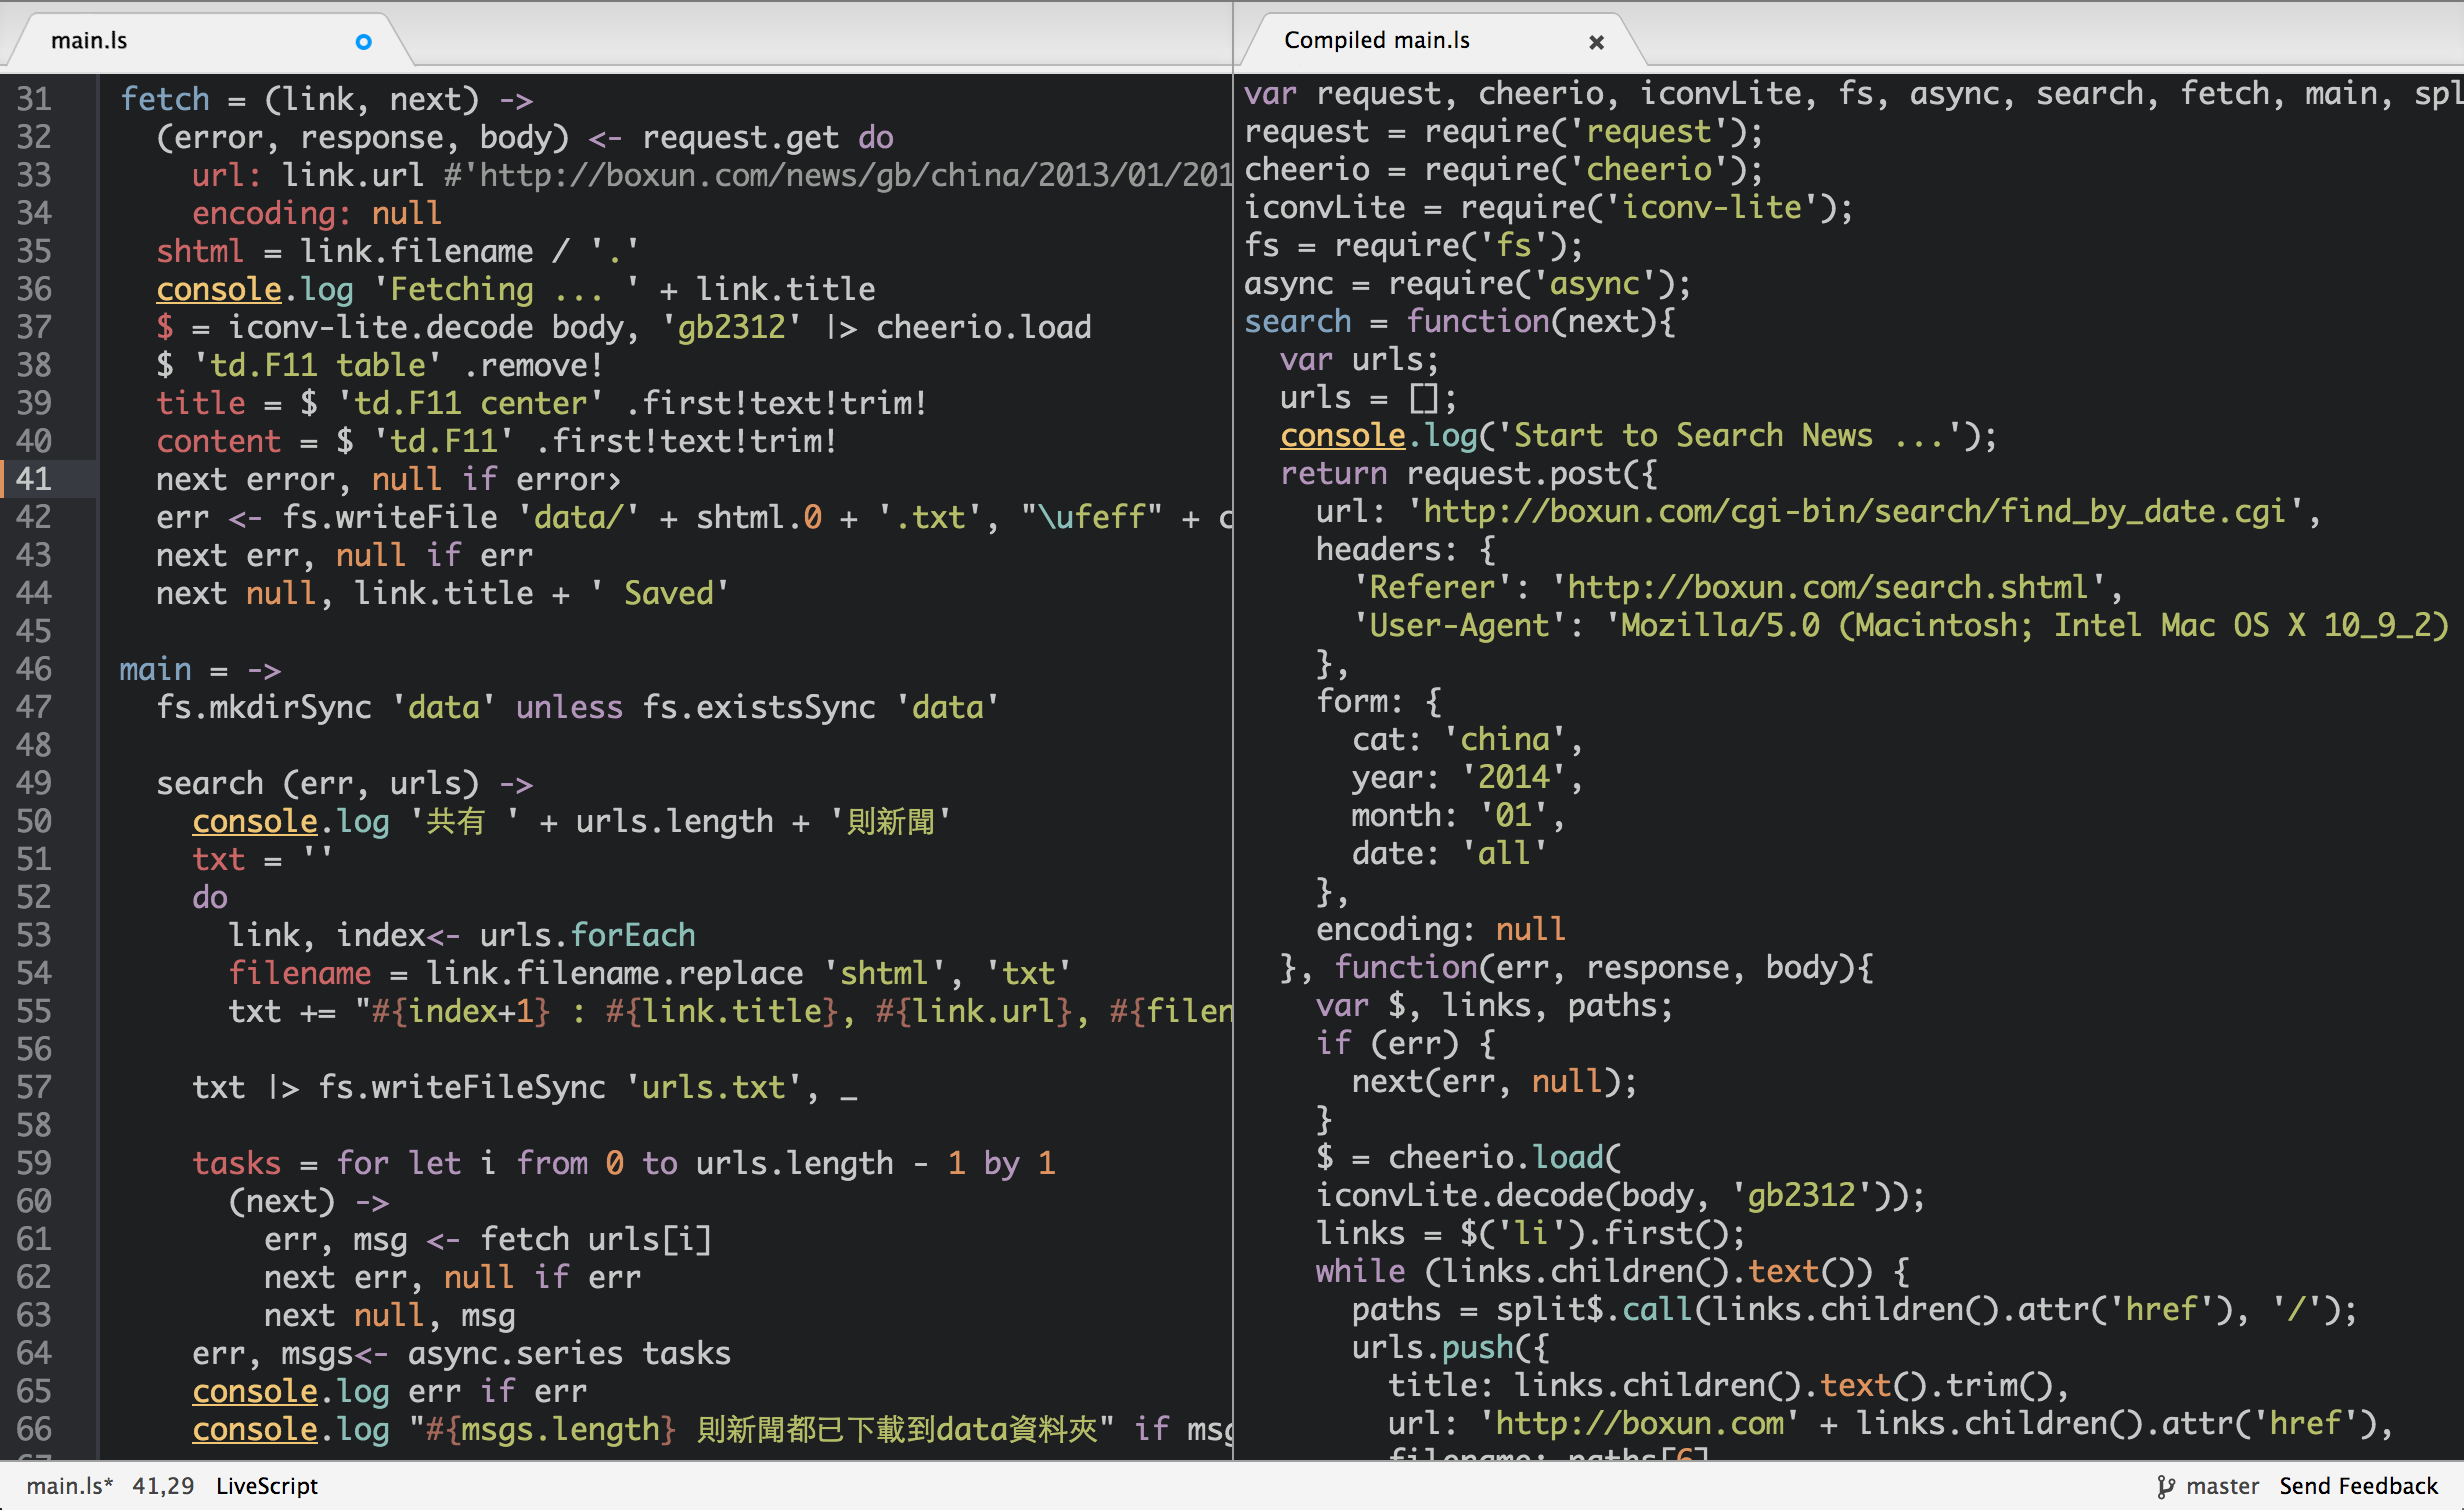This screenshot has width=2464, height=1510.
Task: Click the fetch definition on line 31
Action: pyautogui.click(x=165, y=99)
